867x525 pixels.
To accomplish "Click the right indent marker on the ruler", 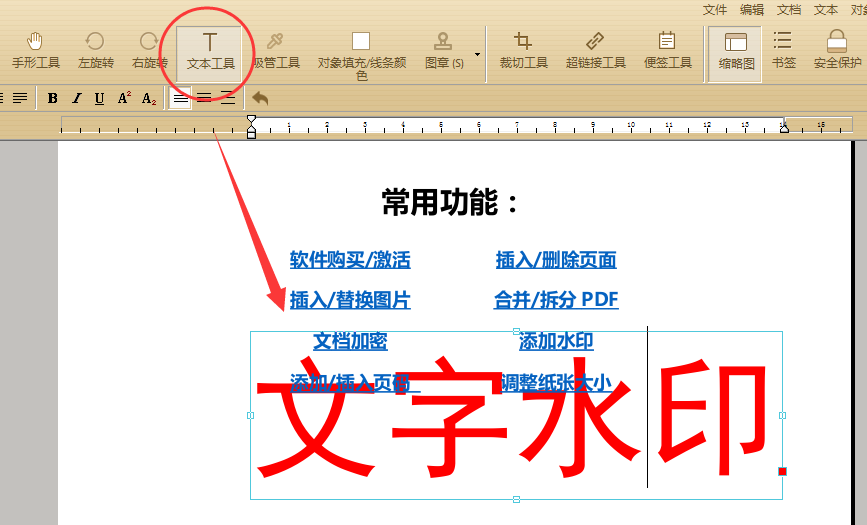I will pyautogui.click(x=784, y=127).
